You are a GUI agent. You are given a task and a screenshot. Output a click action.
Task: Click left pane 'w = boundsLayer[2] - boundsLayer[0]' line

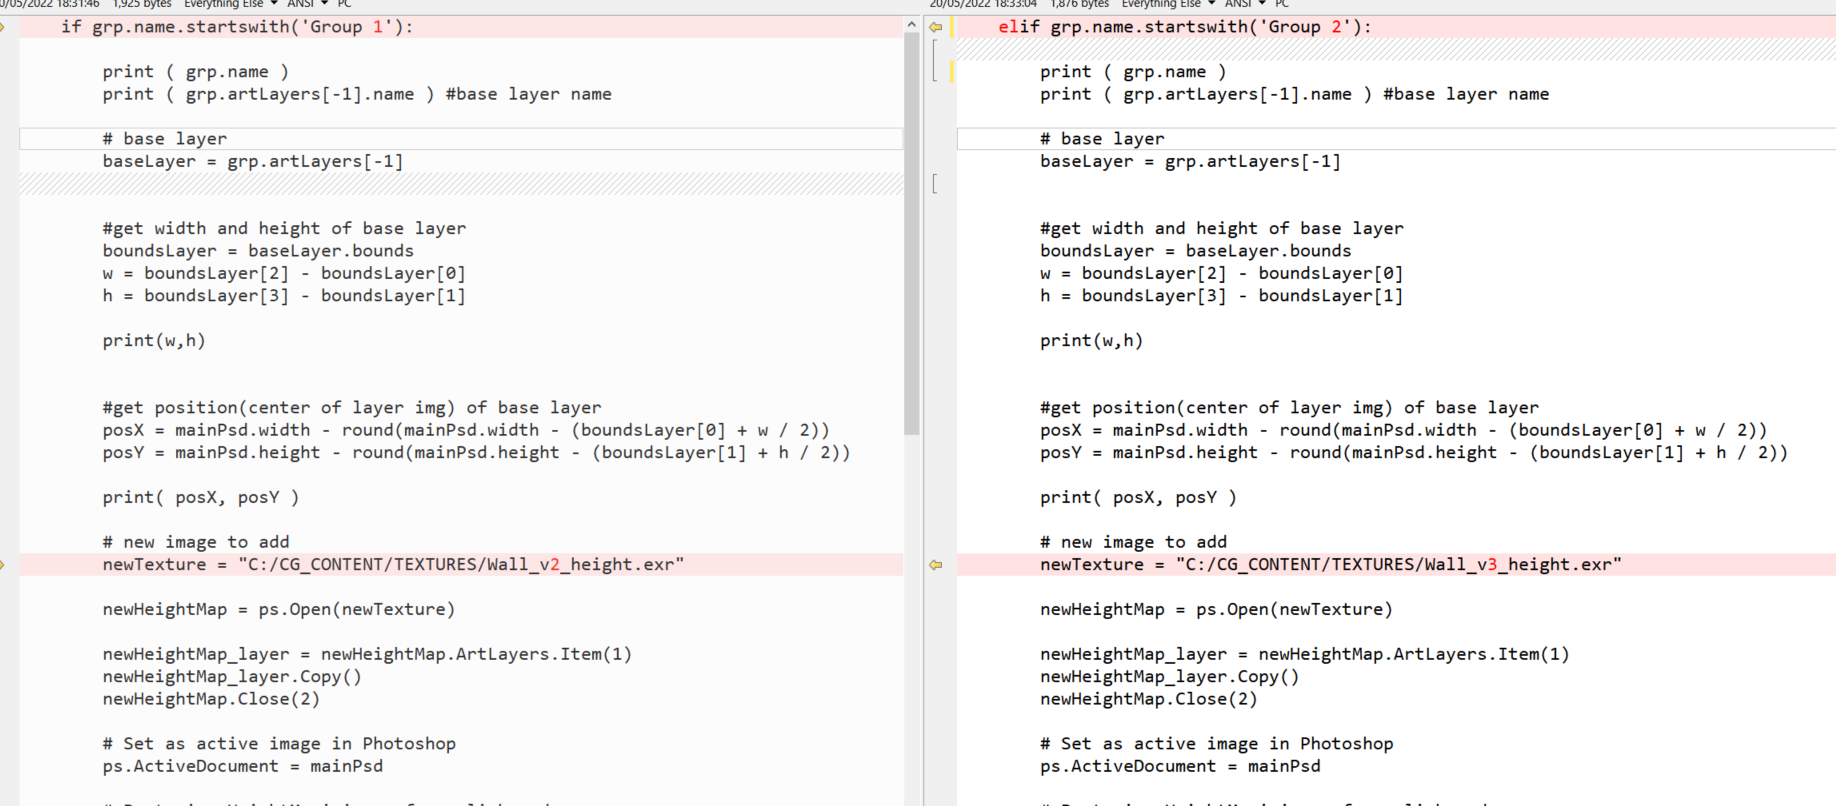tap(284, 273)
